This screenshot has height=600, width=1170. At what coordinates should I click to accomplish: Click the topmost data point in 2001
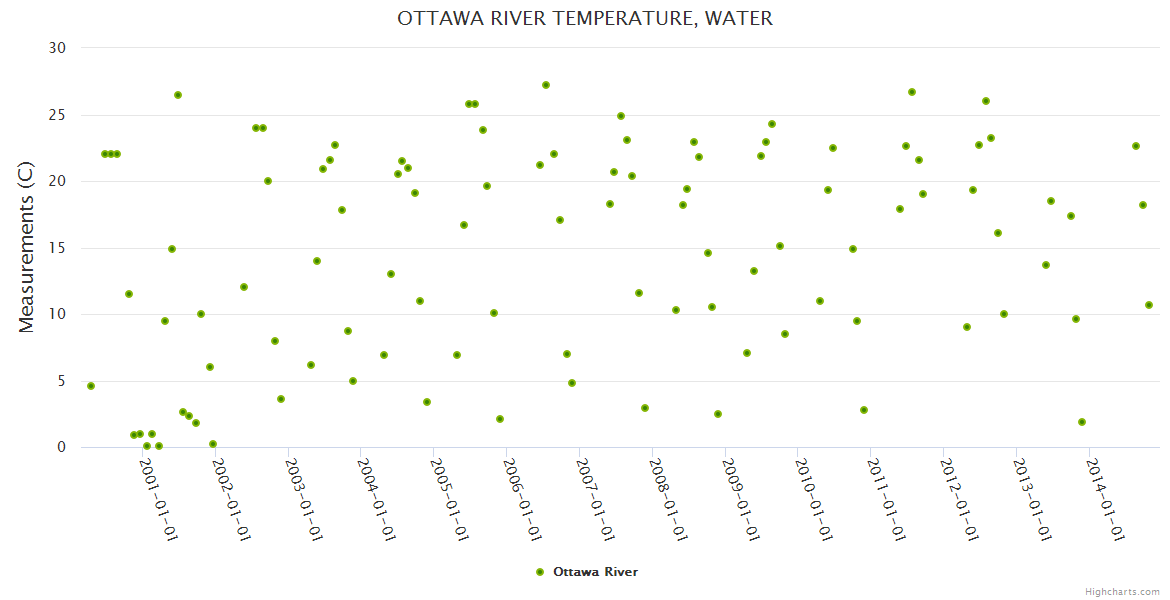click(x=178, y=95)
